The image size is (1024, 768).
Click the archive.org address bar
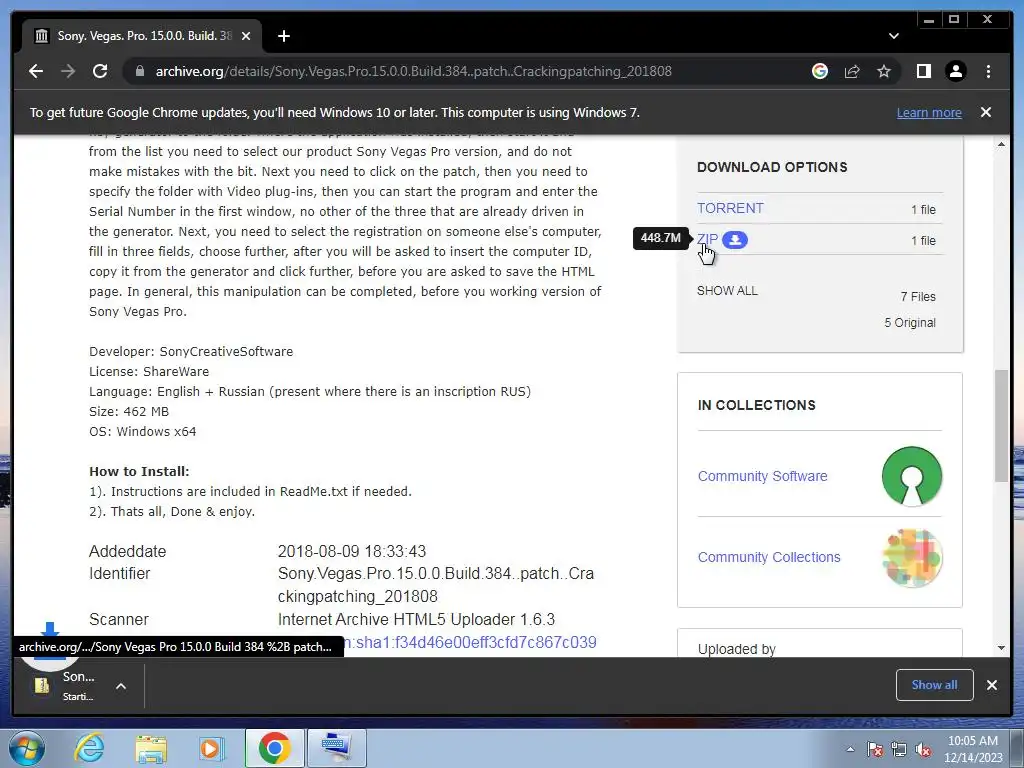(413, 71)
